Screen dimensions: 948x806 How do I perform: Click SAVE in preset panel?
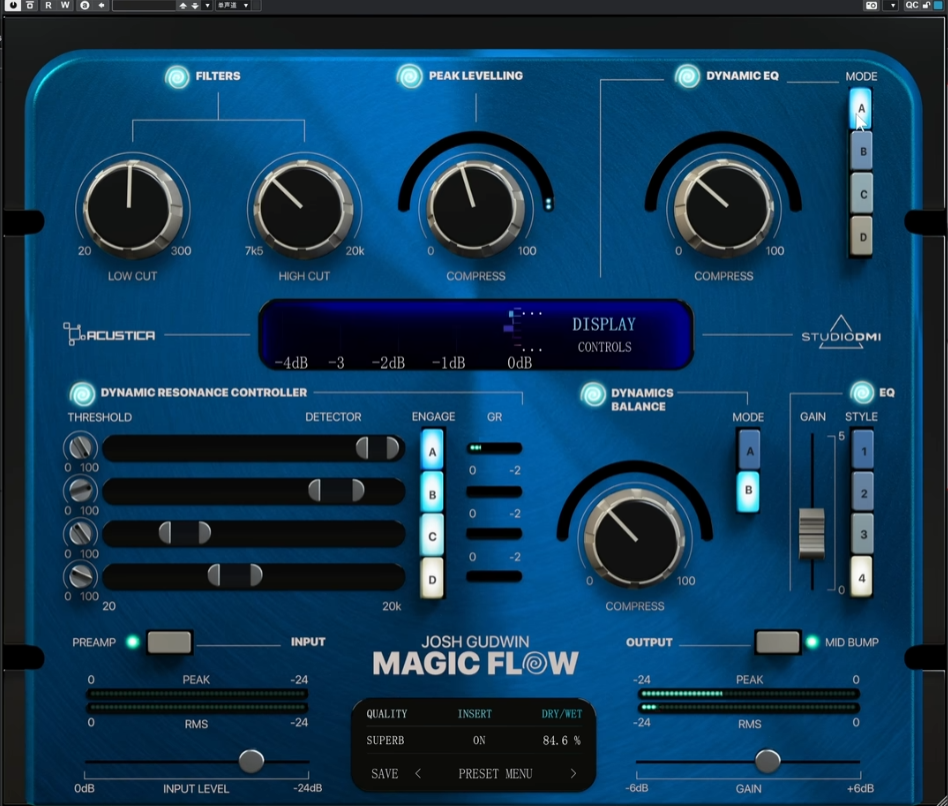pos(385,774)
